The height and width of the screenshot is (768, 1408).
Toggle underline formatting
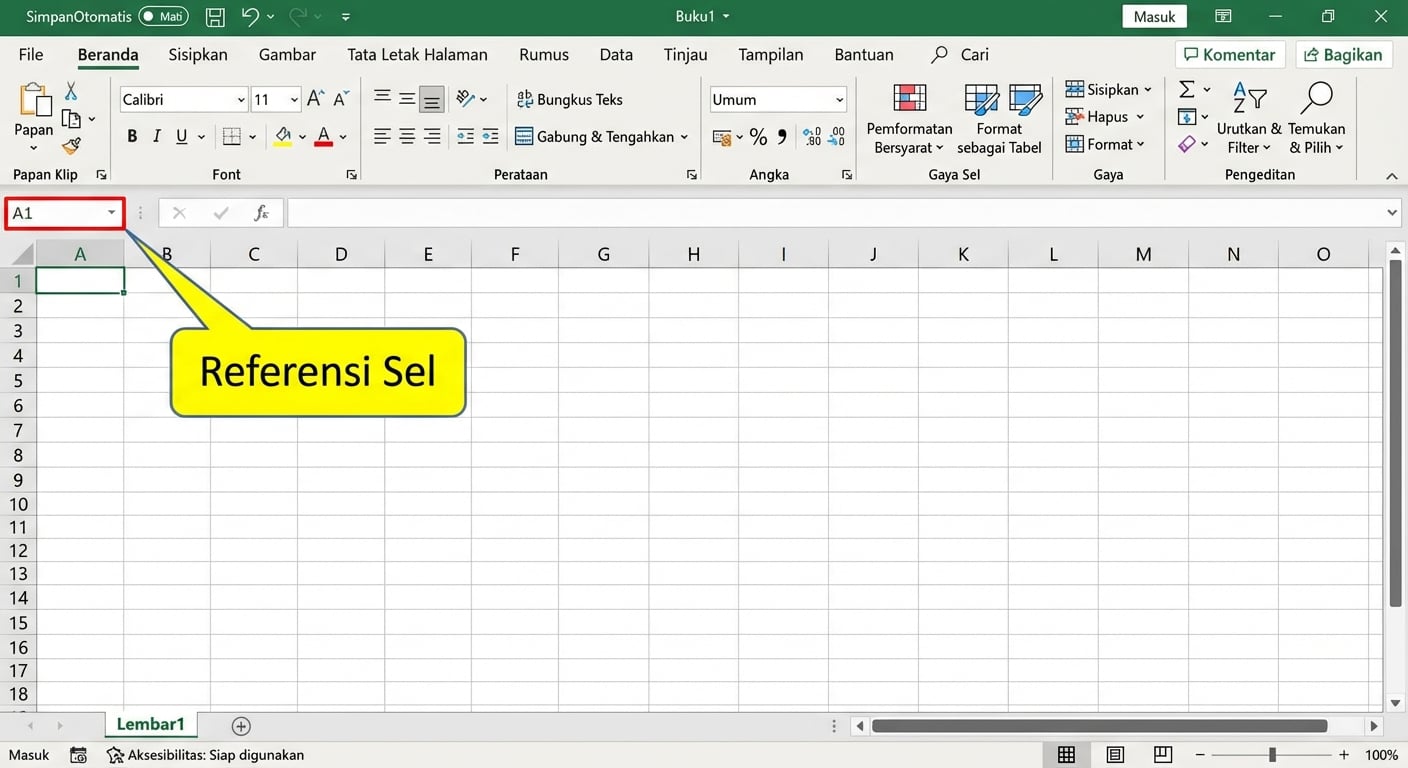click(181, 135)
